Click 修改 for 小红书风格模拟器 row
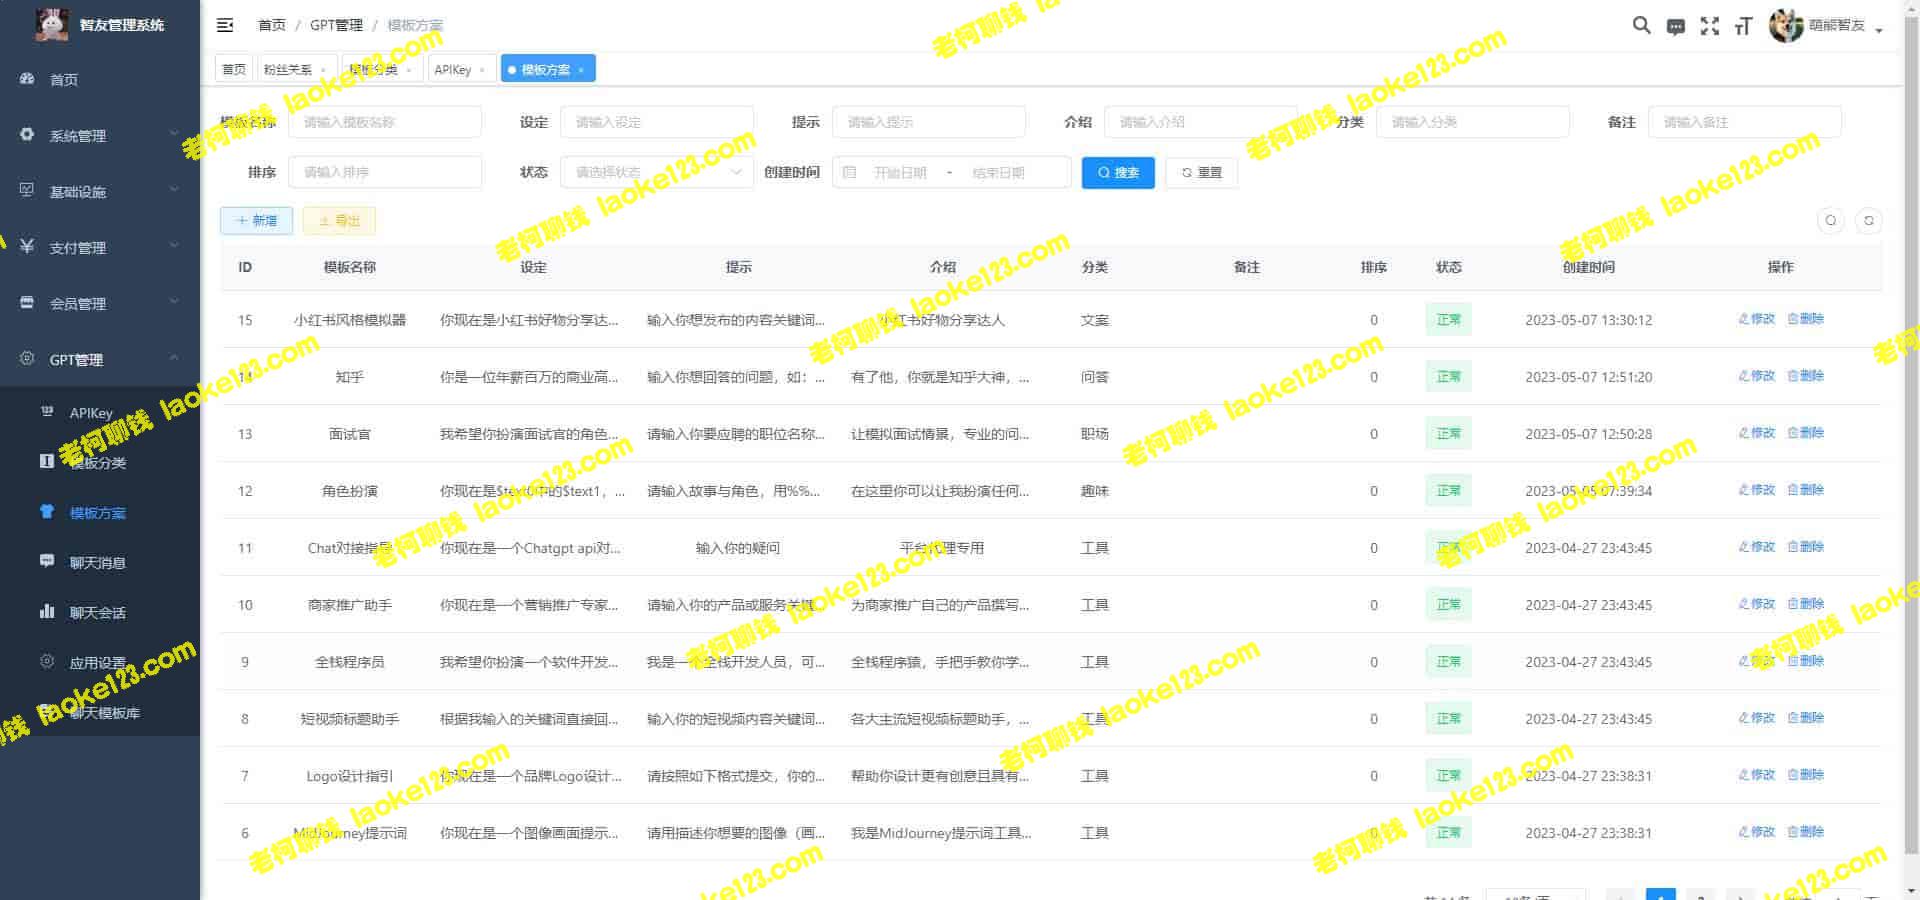 [1757, 319]
